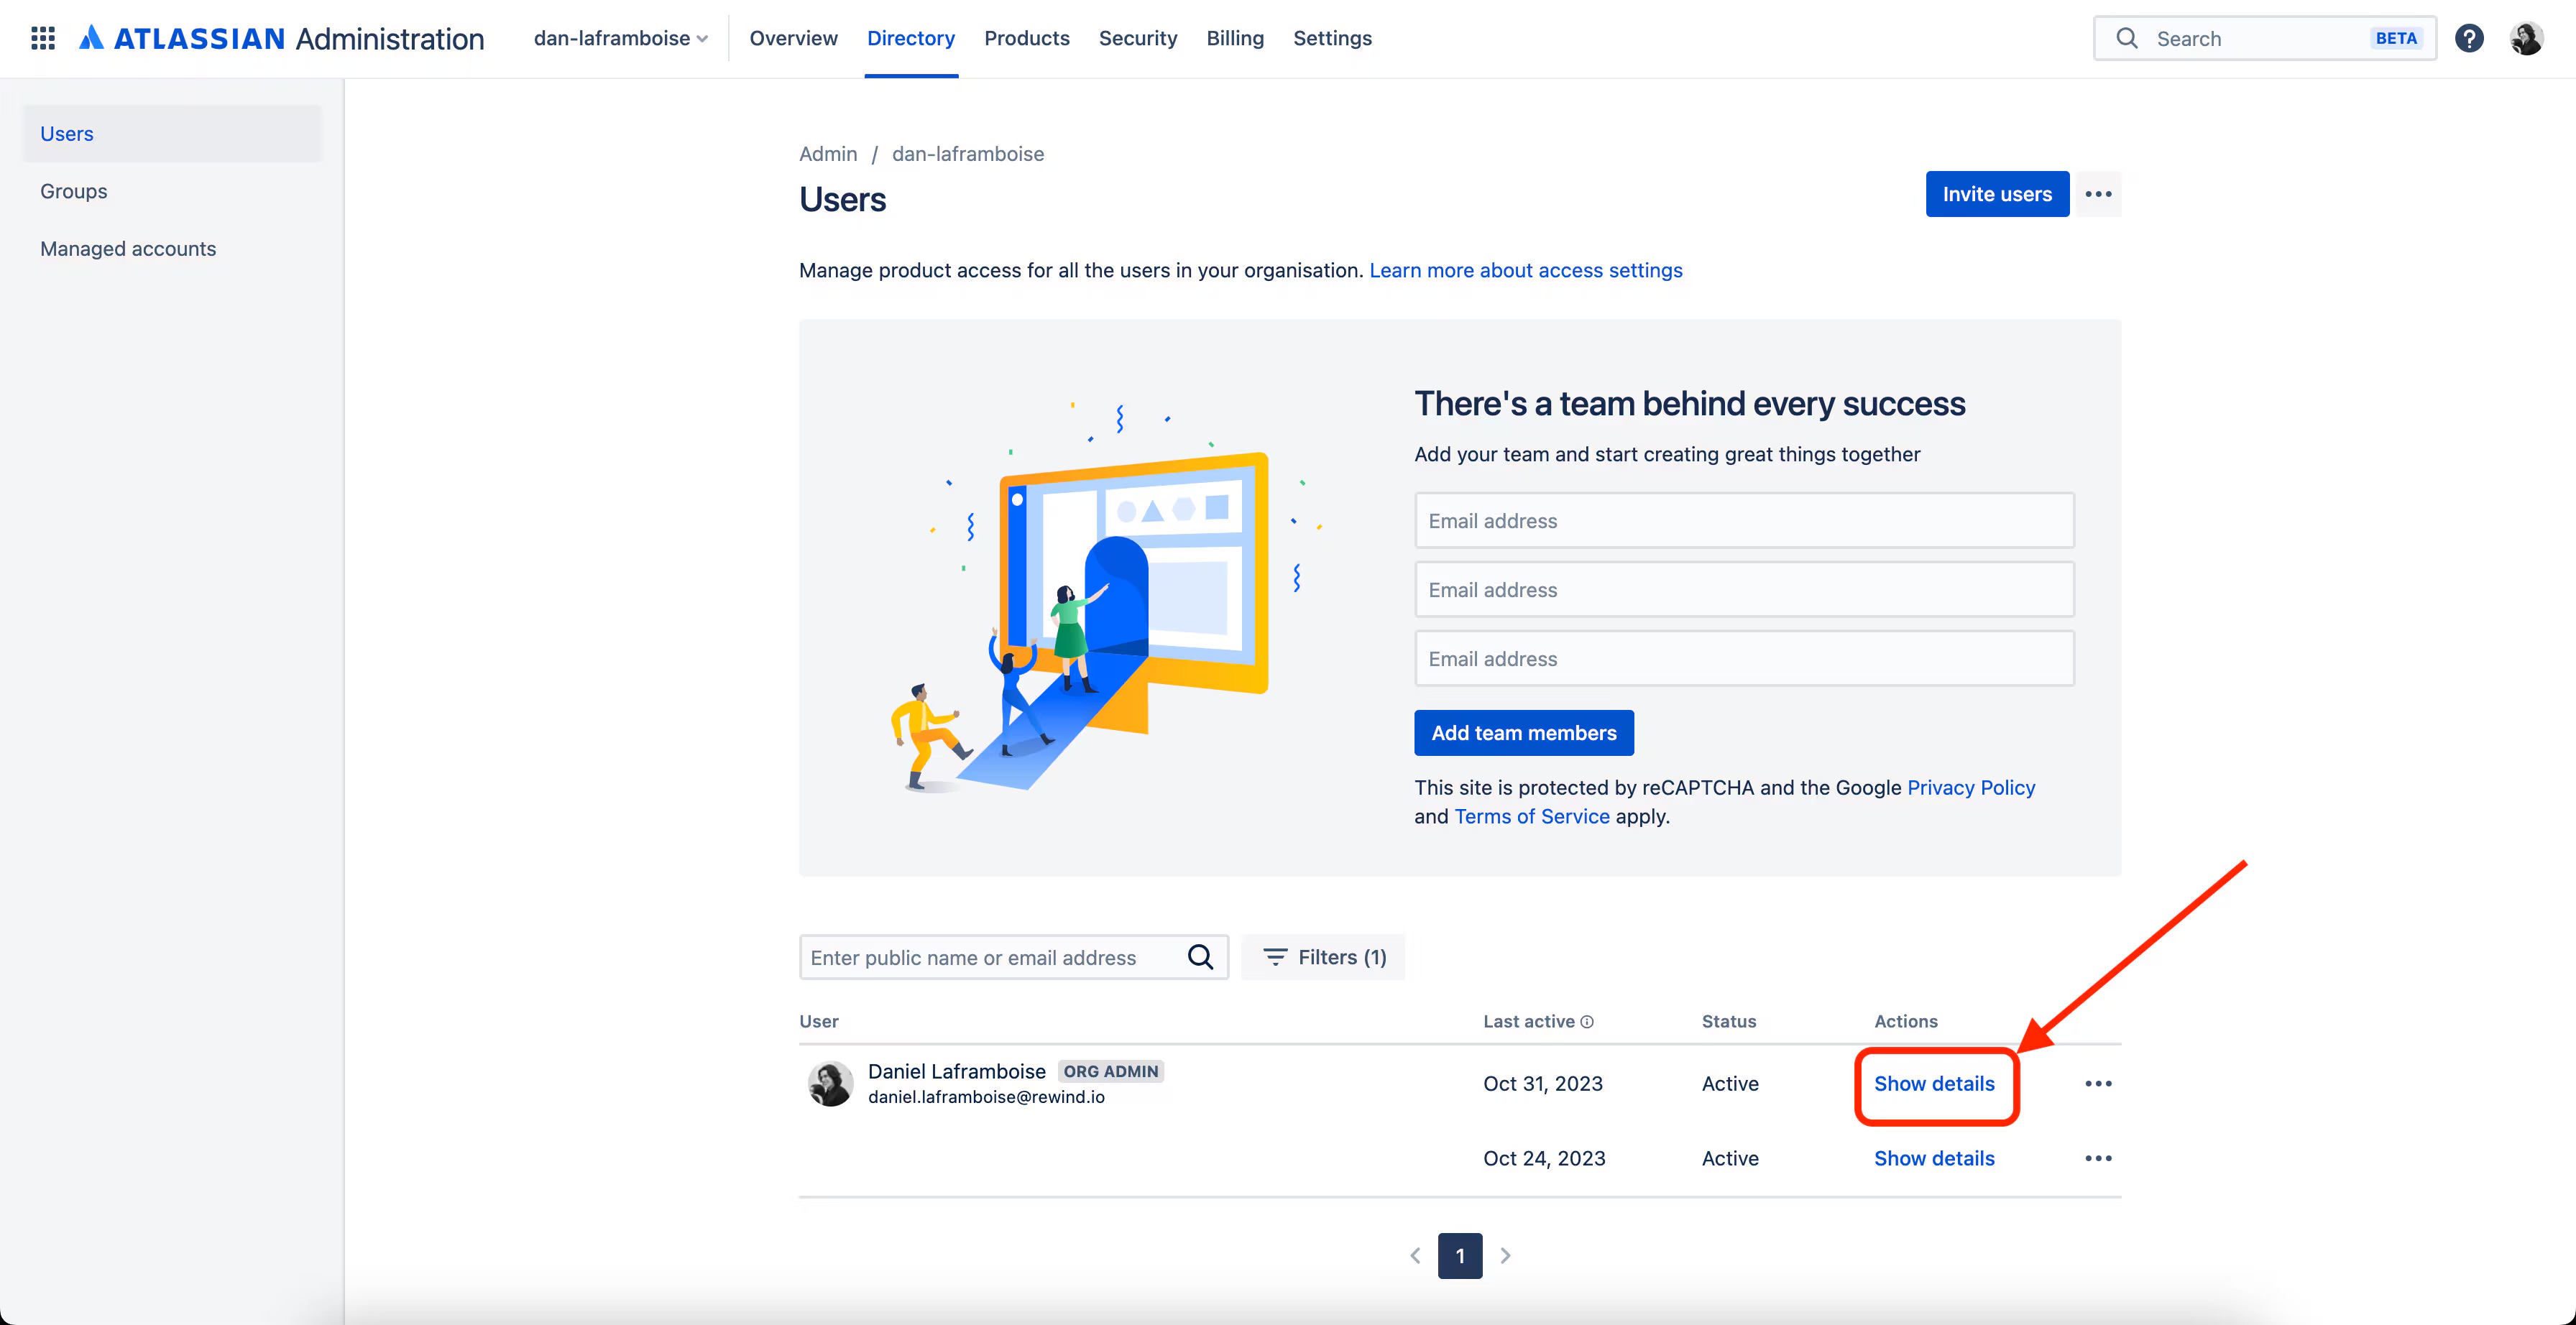
Task: Click the Last active info icon
Action: (1587, 1021)
